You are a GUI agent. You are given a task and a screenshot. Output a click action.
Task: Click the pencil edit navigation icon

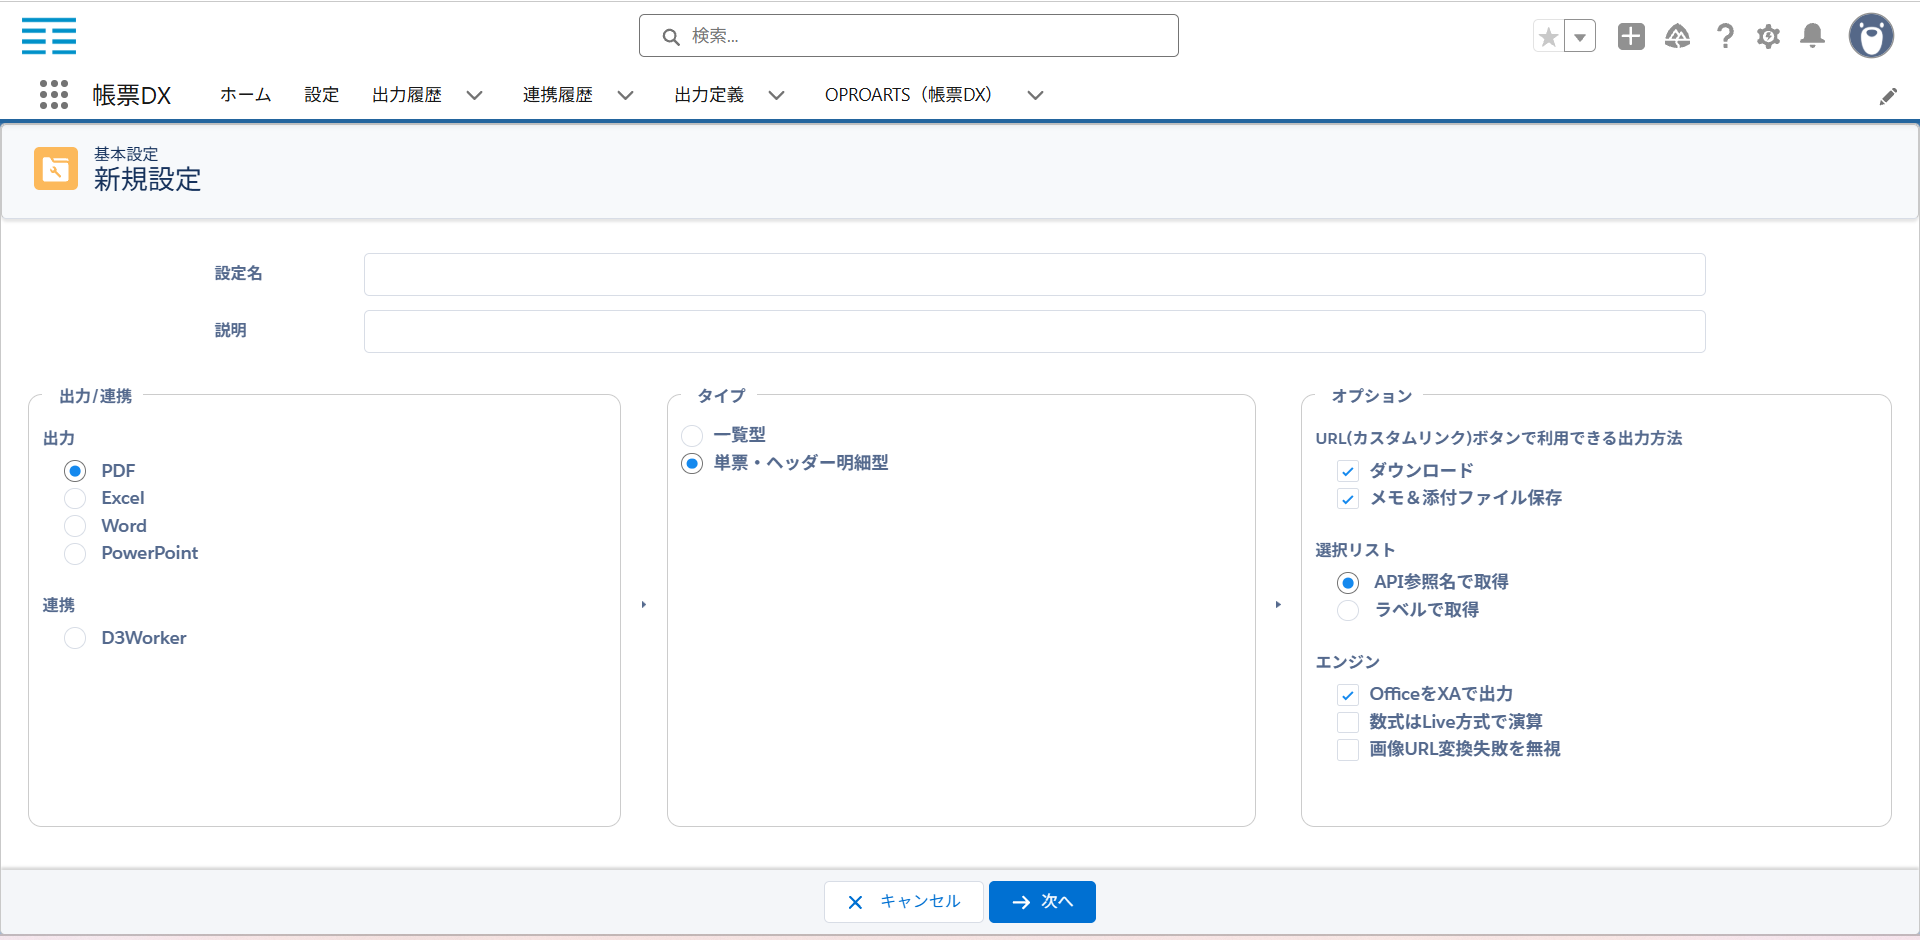coord(1888,96)
